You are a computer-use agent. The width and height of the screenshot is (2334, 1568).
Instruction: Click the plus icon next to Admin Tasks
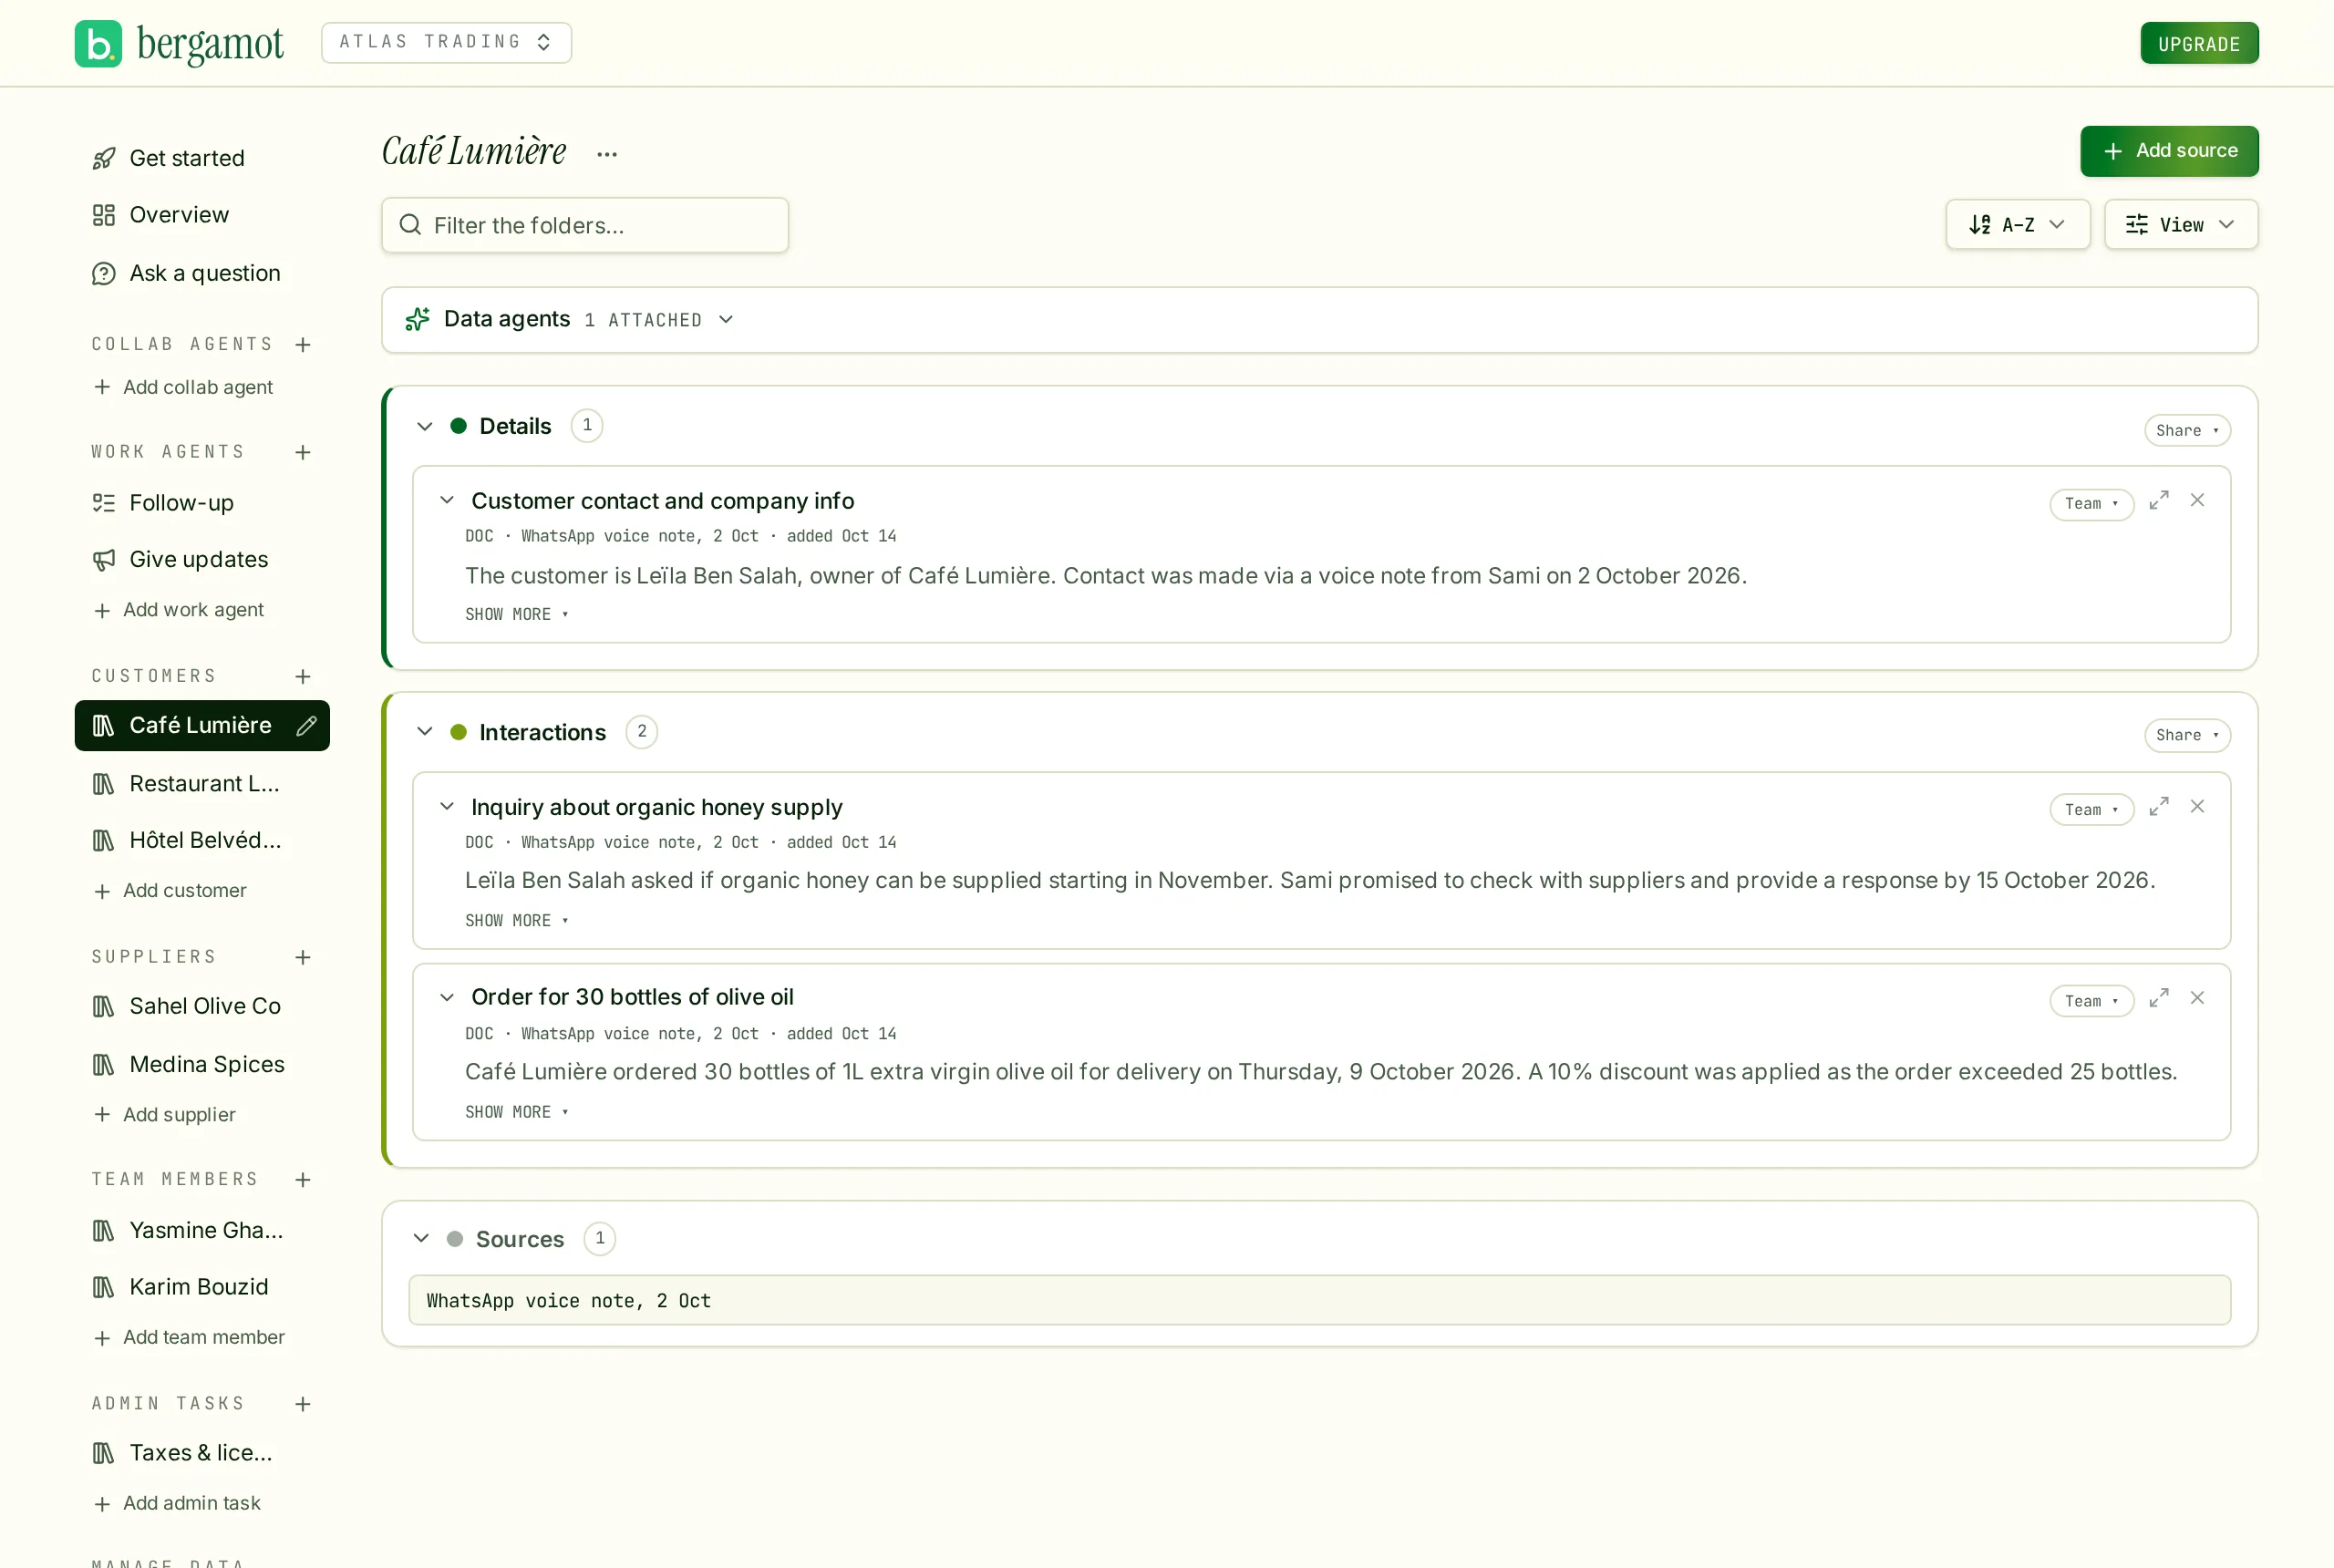pyautogui.click(x=303, y=1404)
